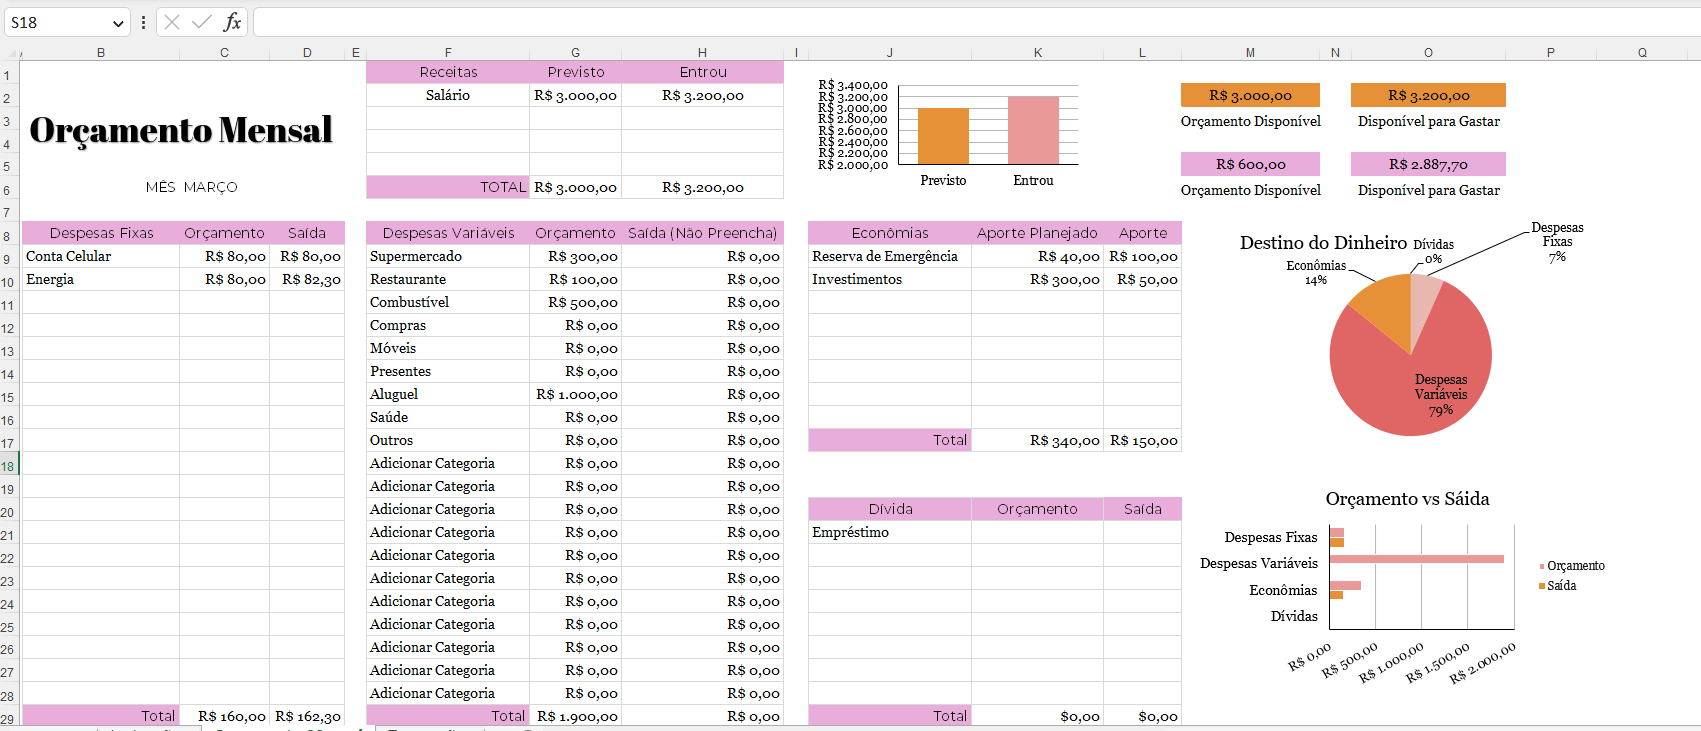Click the Dívida table header cell
This screenshot has height=731, width=1701.
890,509
